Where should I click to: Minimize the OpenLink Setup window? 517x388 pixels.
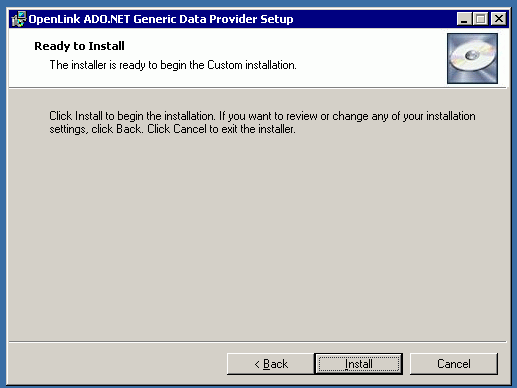coord(464,19)
